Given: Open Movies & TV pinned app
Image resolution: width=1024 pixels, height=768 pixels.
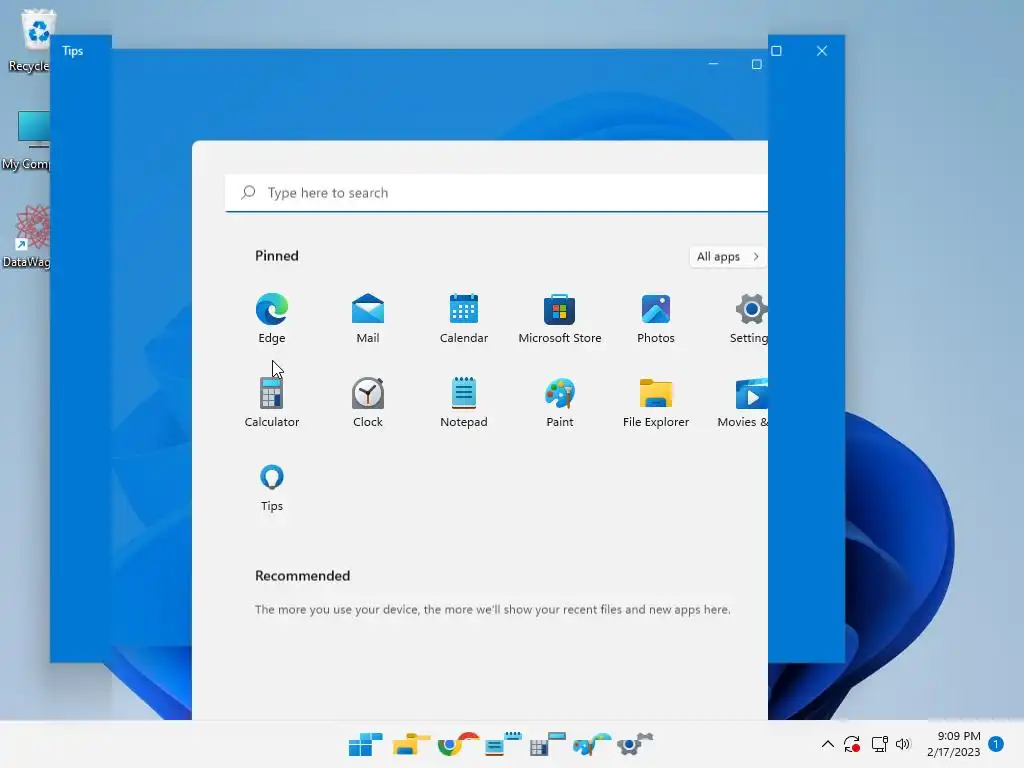Looking at the screenshot, I should [x=743, y=402].
